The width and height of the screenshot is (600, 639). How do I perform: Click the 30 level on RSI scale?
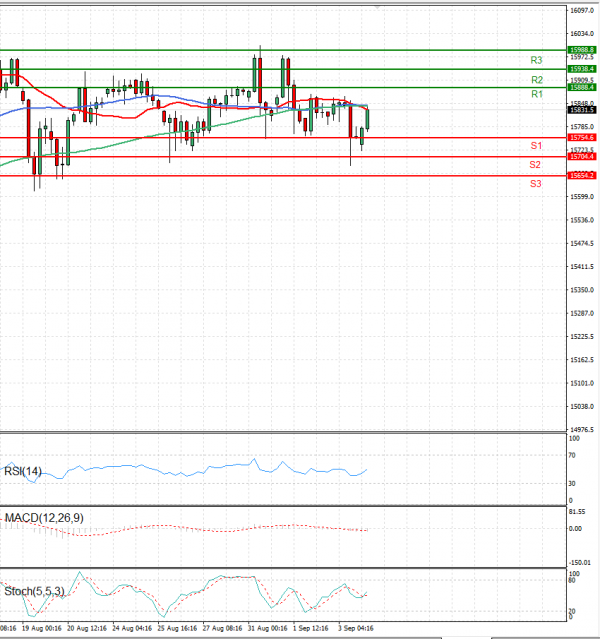click(572, 483)
